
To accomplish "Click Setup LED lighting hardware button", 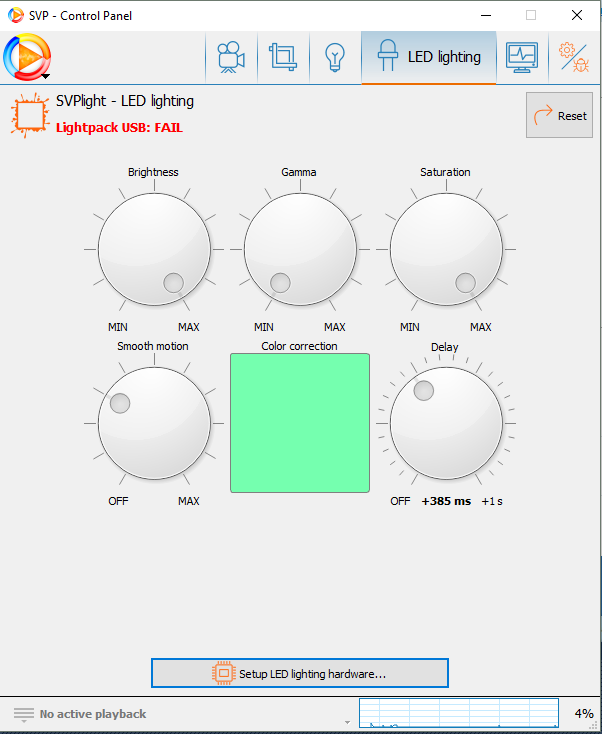I will [300, 673].
